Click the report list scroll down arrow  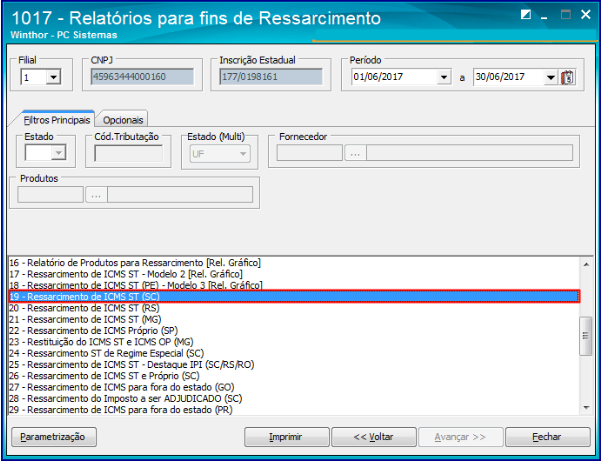click(586, 408)
